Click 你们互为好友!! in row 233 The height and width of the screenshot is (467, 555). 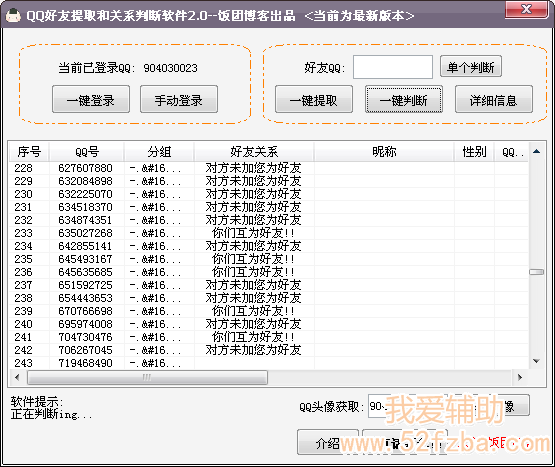(253, 233)
